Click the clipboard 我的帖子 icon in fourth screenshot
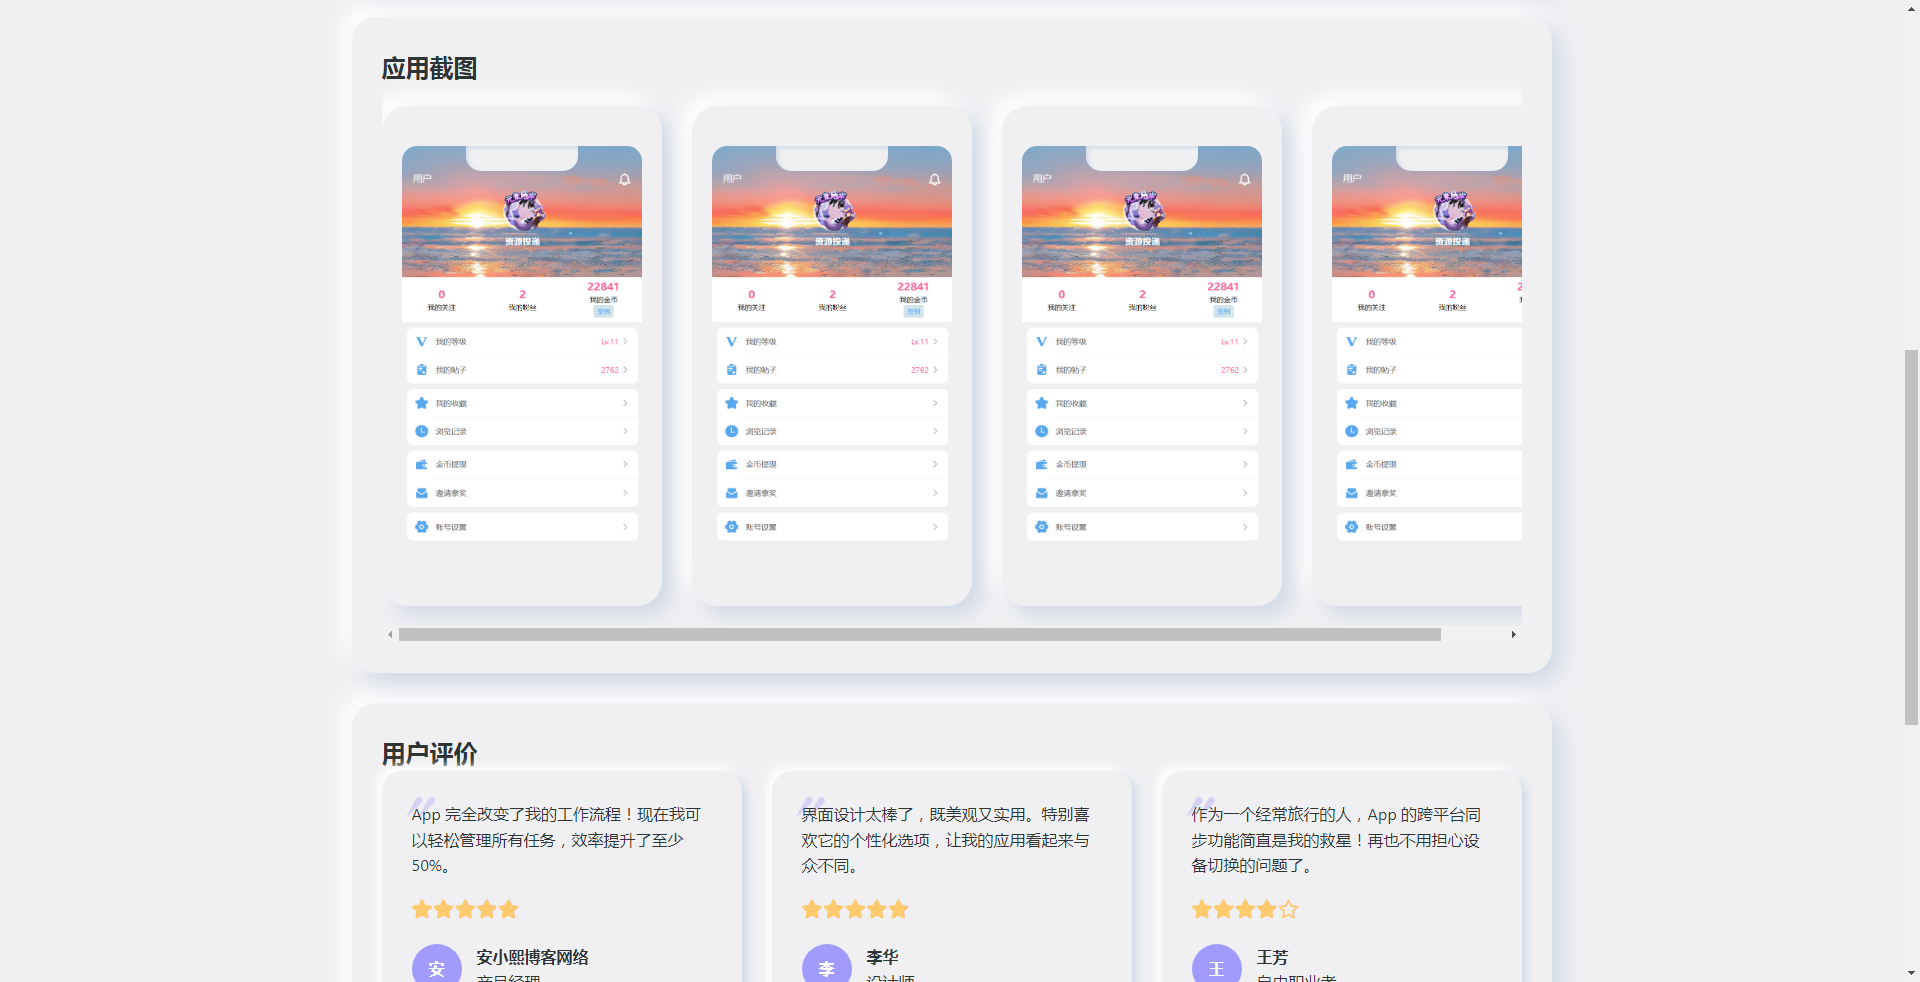 (x=1352, y=370)
